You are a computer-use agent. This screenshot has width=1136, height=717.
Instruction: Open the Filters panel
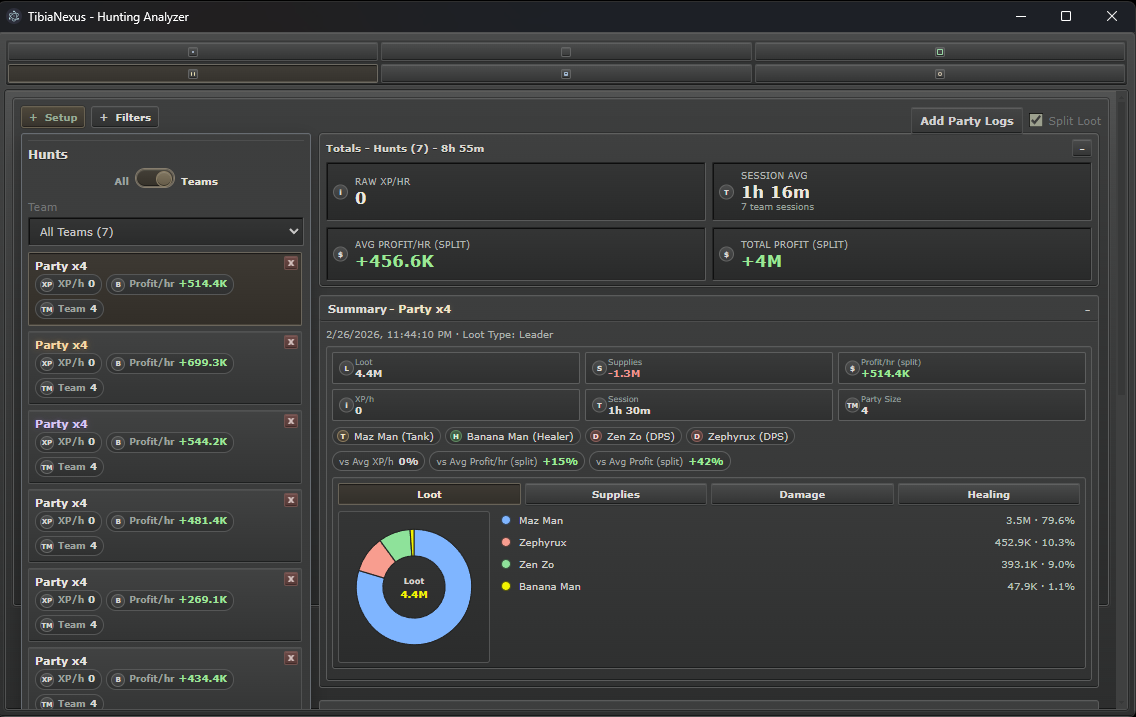124,117
